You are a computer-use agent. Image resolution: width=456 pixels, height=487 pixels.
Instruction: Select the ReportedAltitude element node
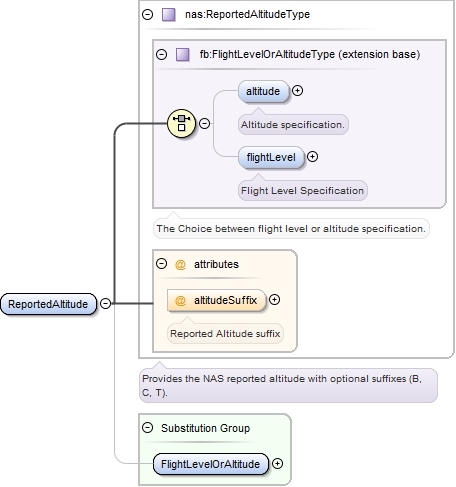[48, 304]
